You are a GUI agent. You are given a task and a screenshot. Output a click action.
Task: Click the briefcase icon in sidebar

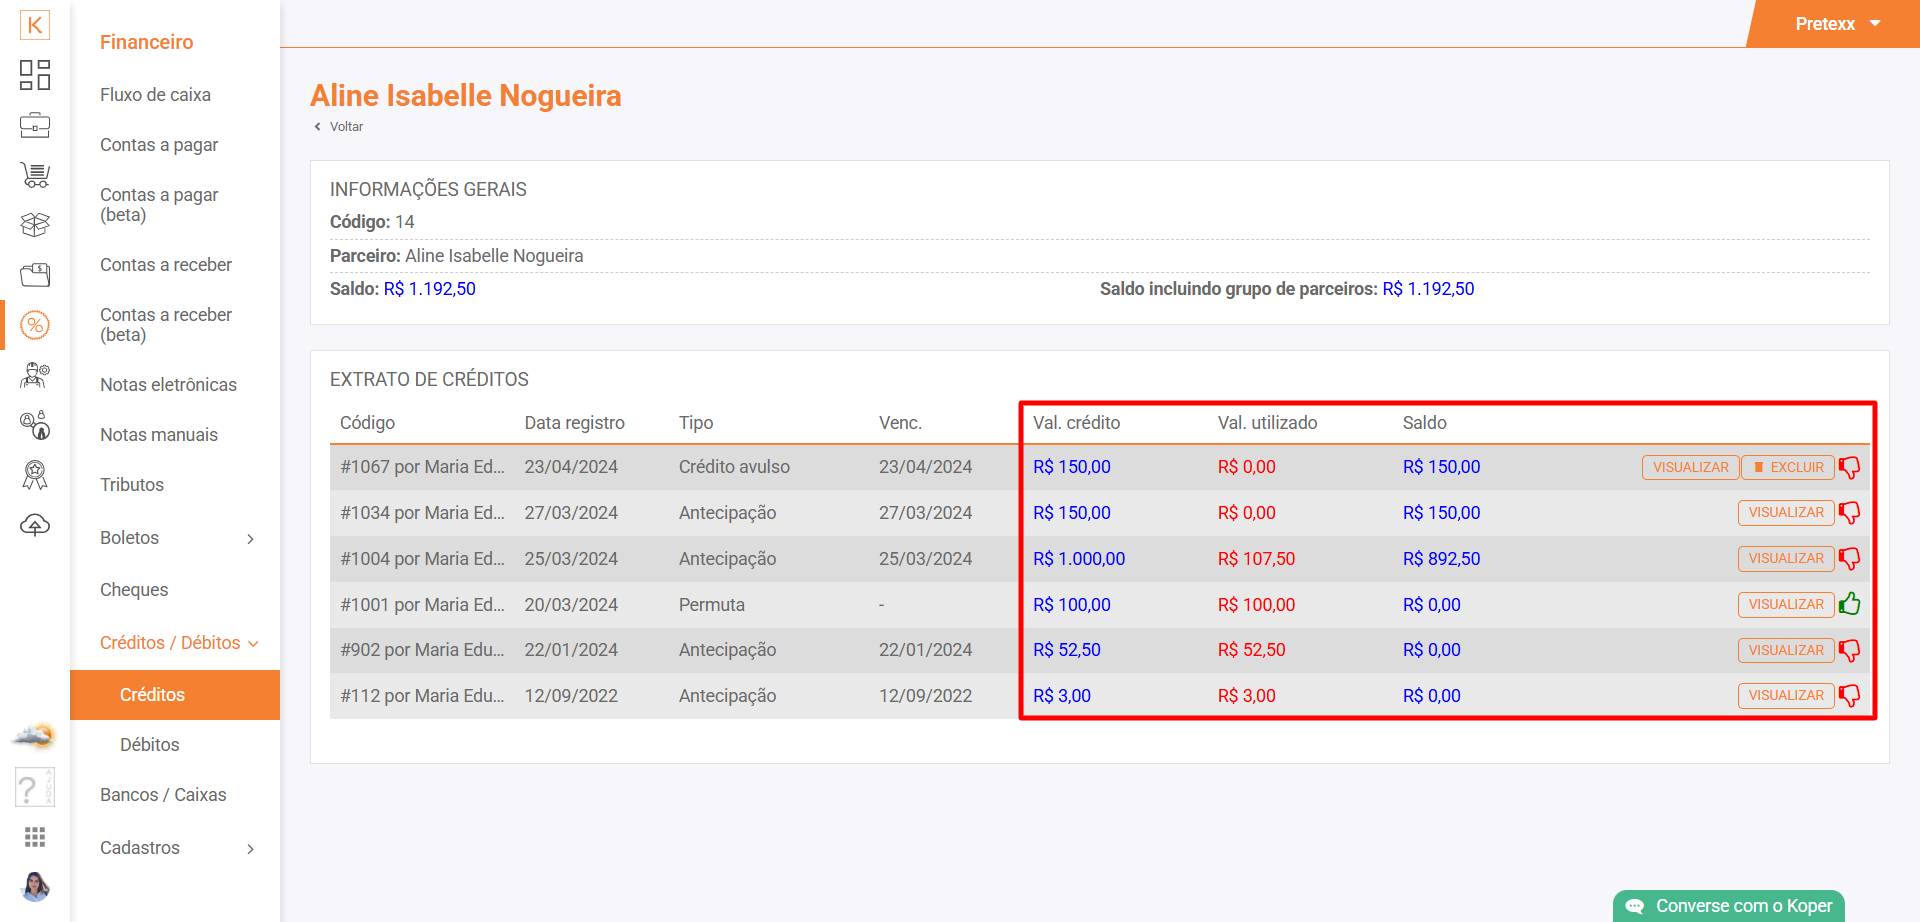[35, 126]
